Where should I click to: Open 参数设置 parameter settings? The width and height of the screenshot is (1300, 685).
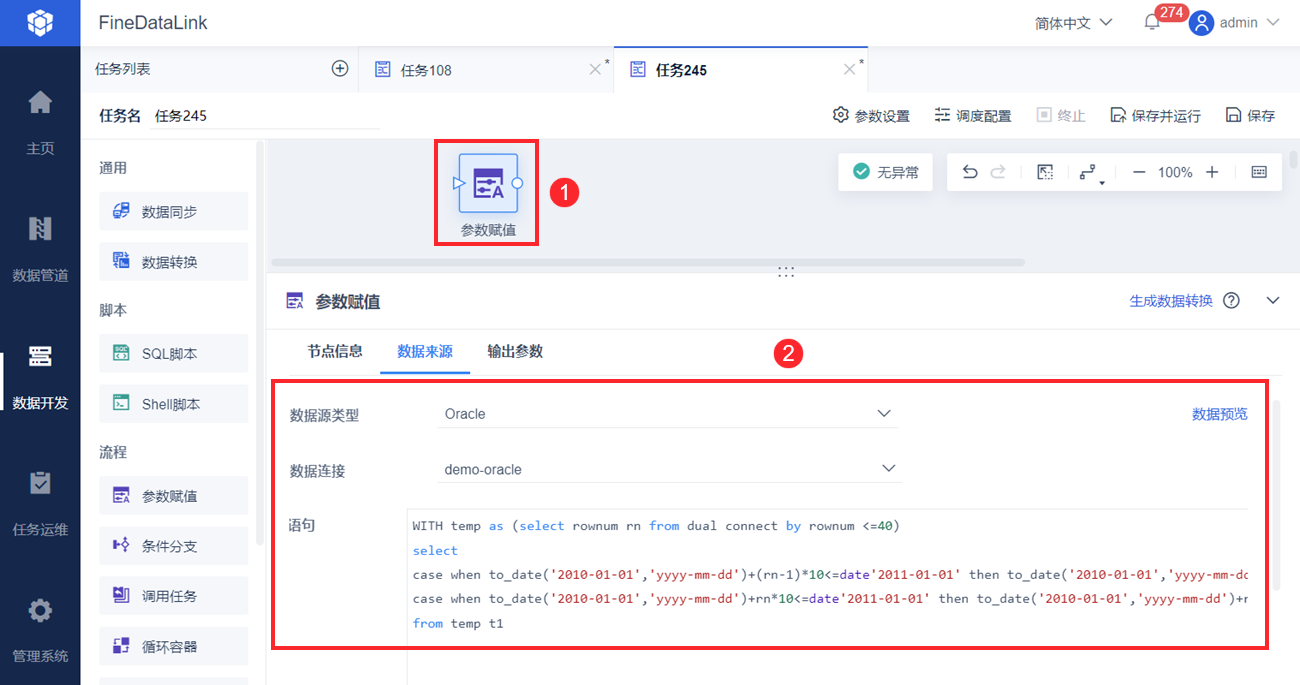[871, 115]
